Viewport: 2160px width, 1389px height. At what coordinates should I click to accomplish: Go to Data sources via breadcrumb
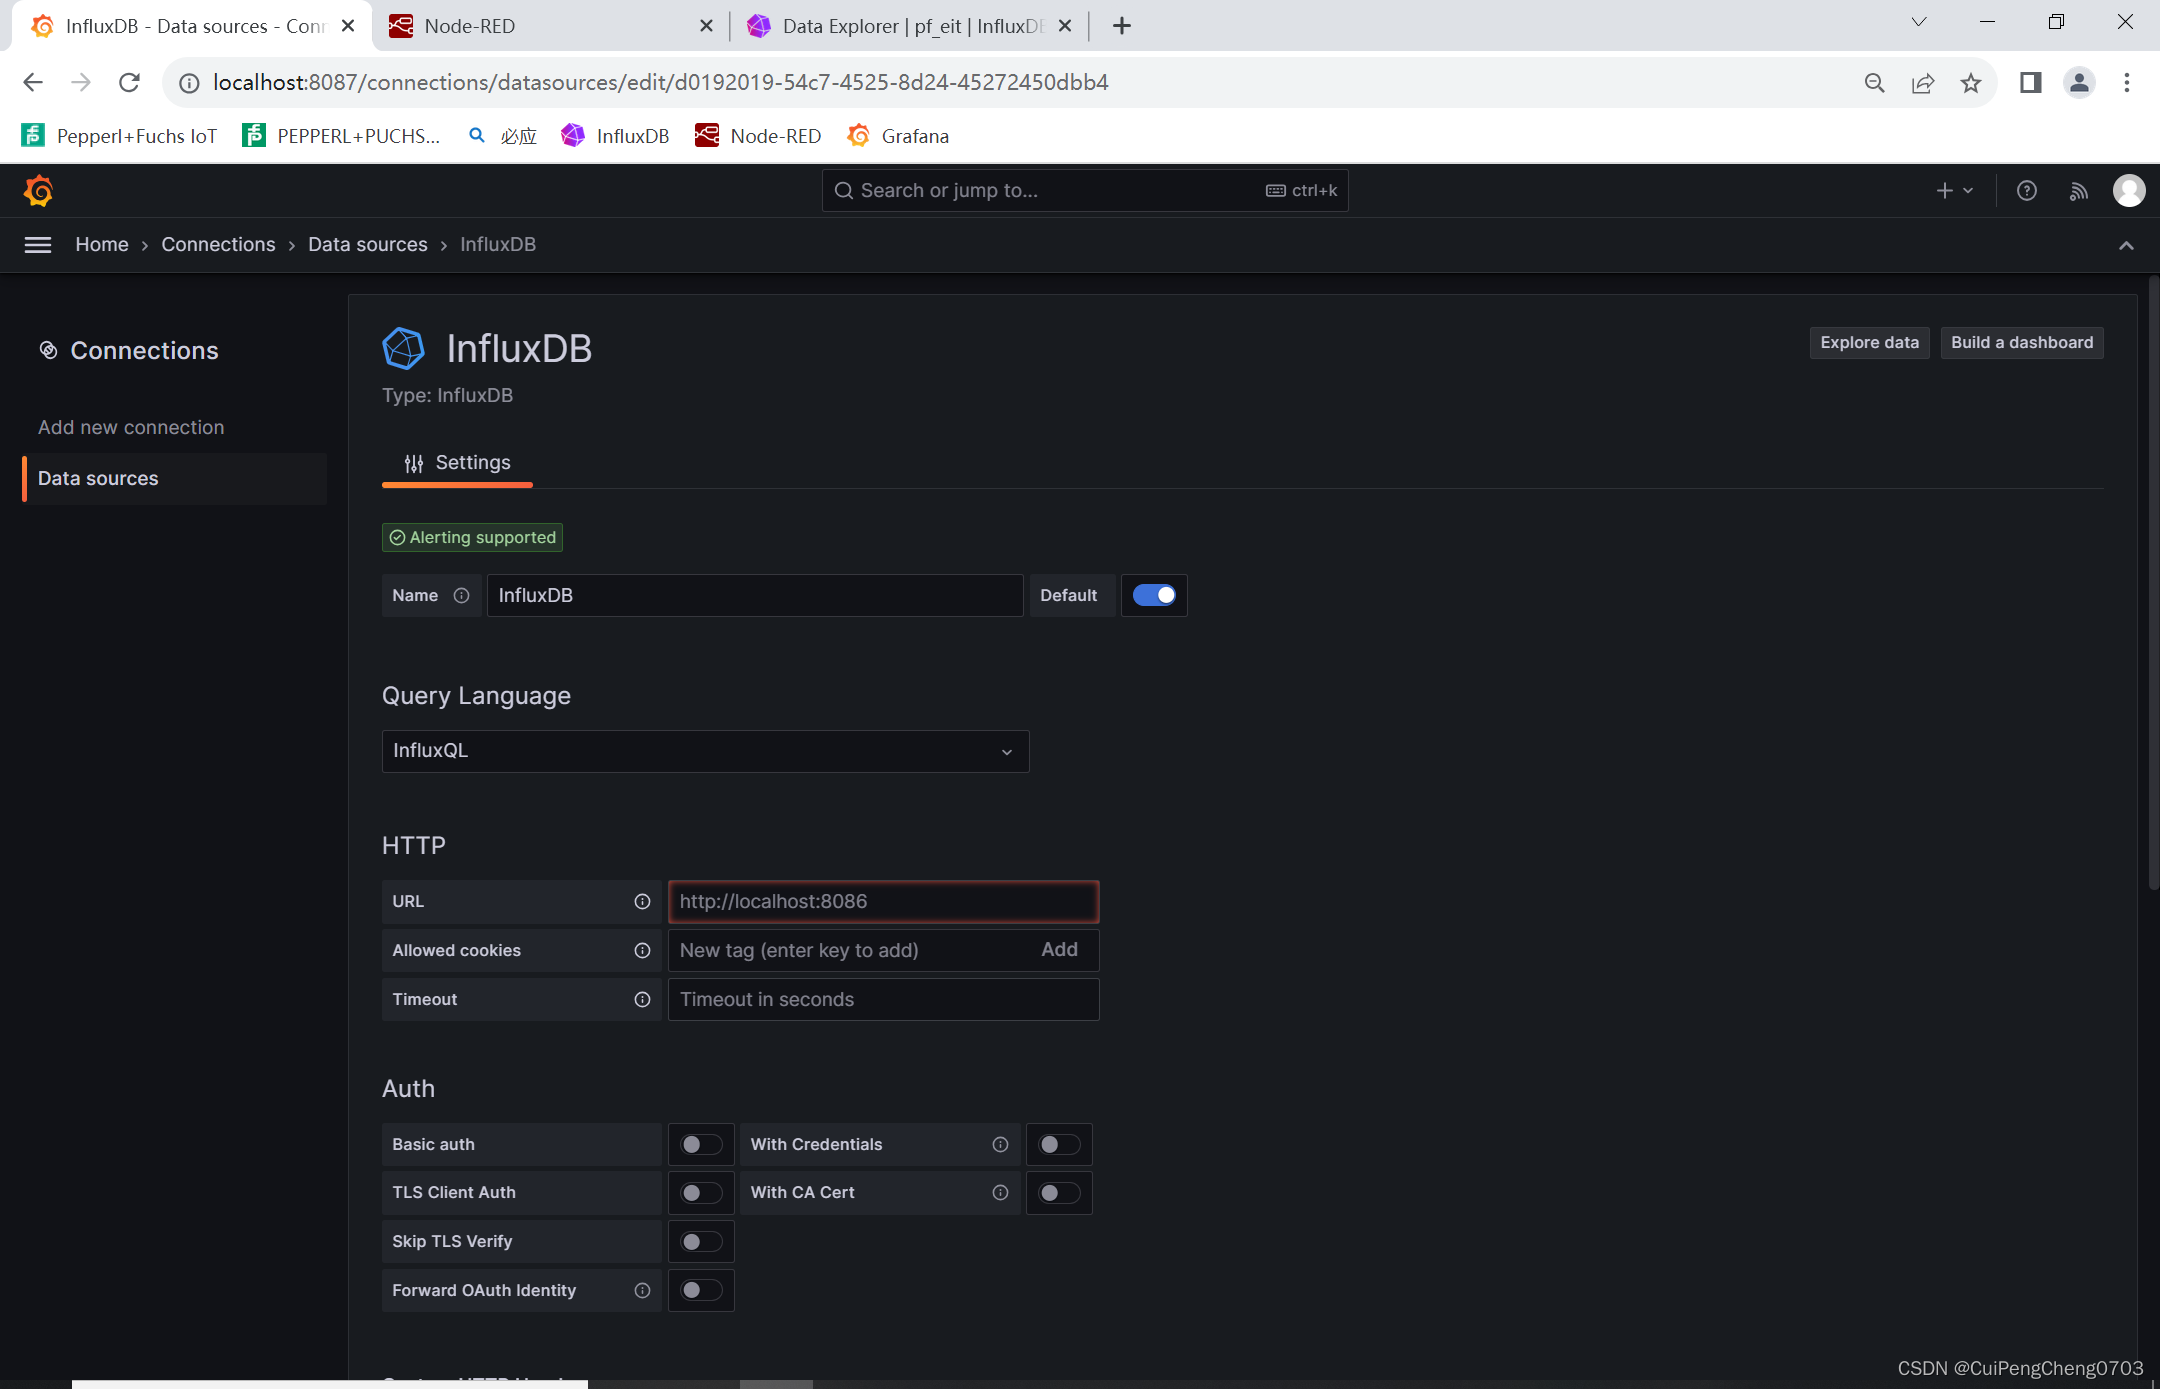click(367, 244)
